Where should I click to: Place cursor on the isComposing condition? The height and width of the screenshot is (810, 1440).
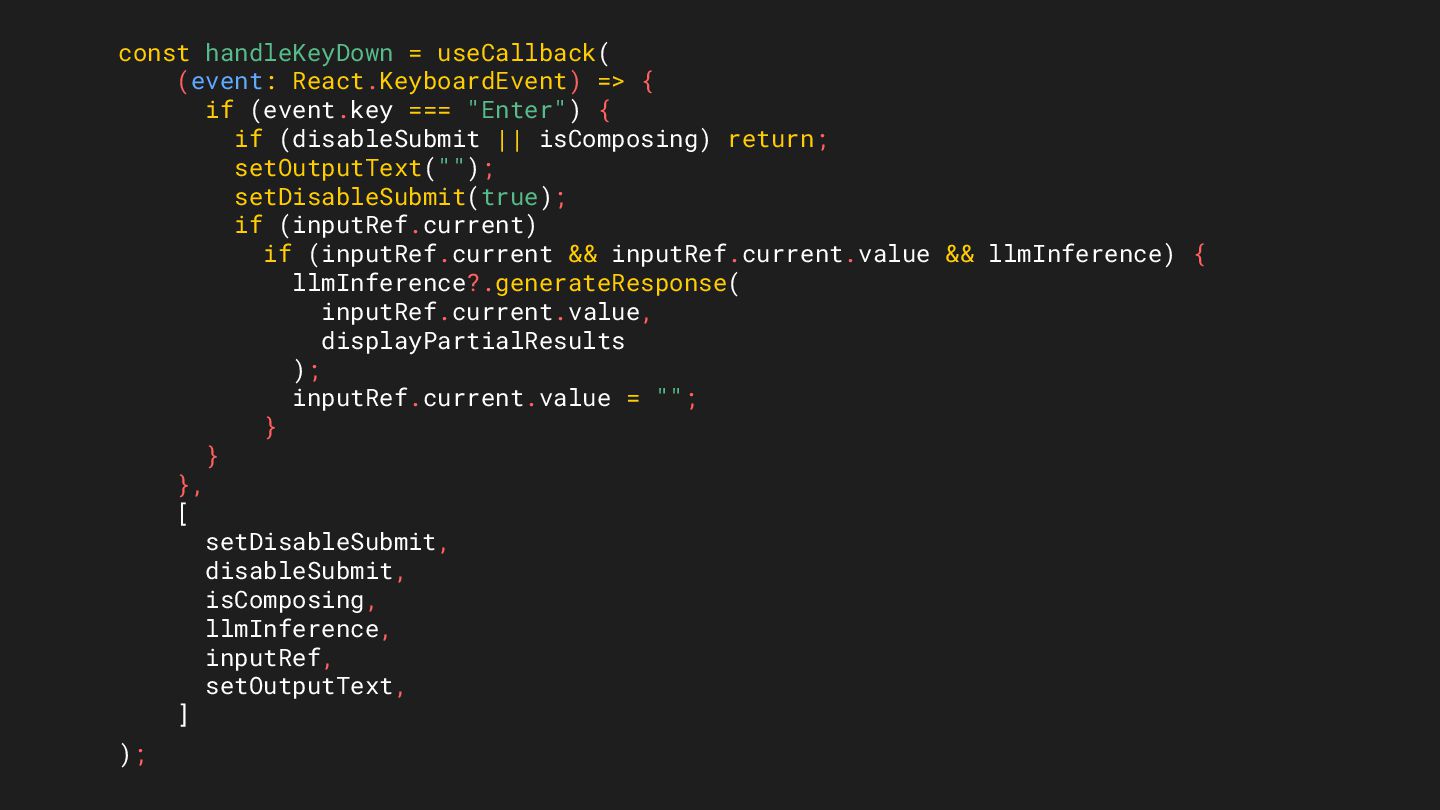click(617, 139)
